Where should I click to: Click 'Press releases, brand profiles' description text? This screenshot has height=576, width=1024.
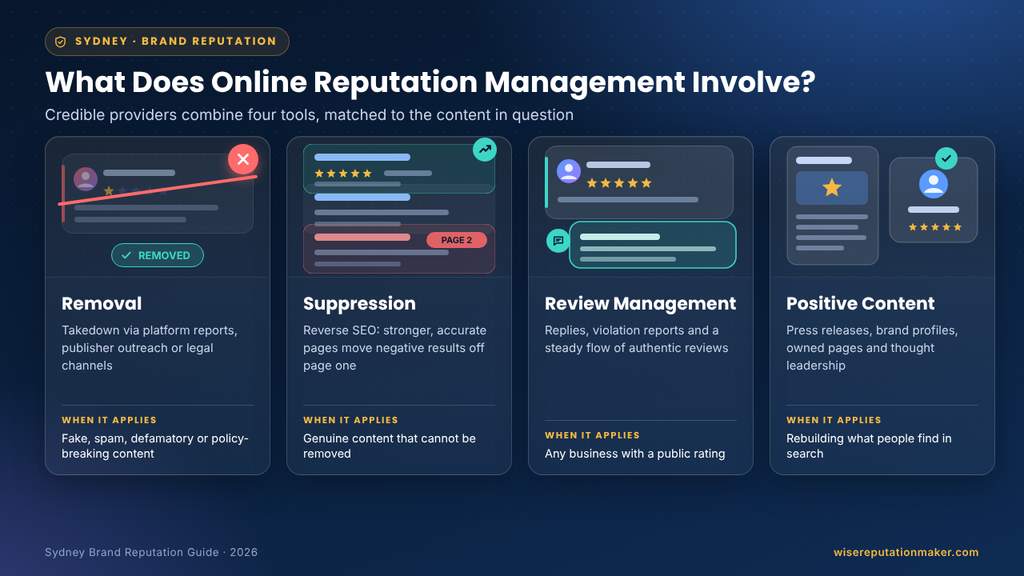[x=872, y=348]
